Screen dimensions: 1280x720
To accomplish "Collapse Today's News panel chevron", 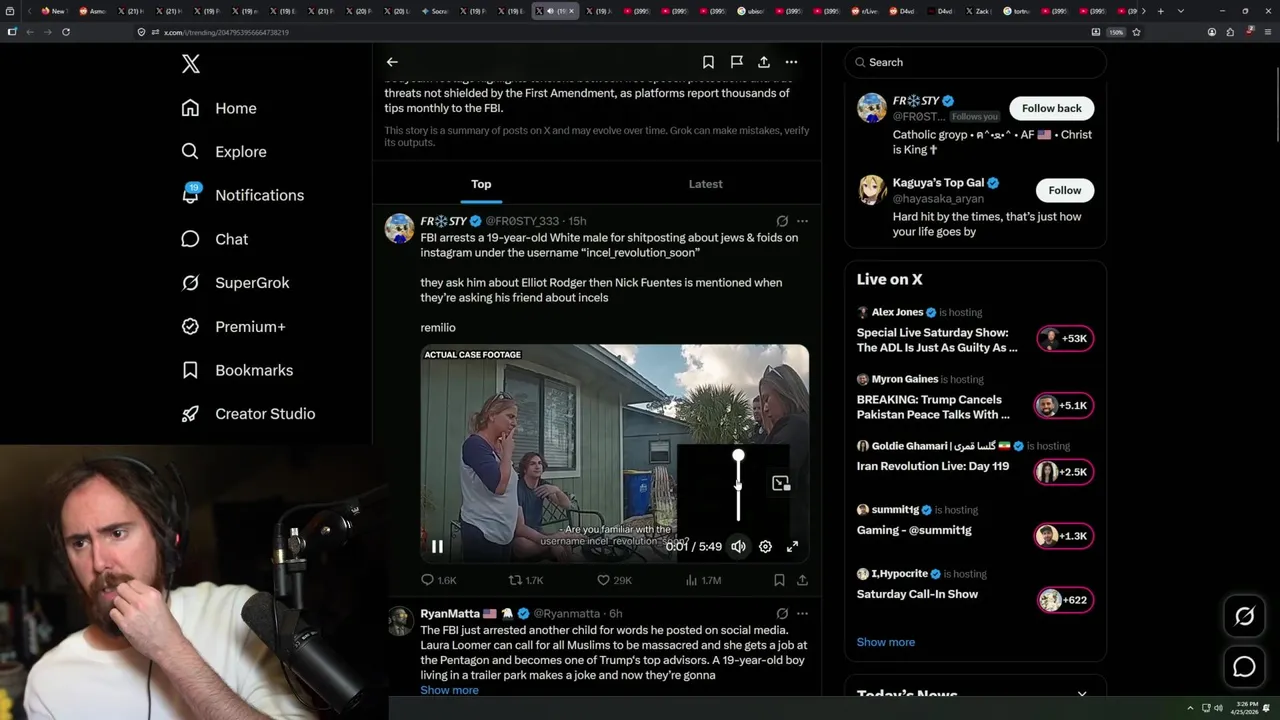I will pyautogui.click(x=1082, y=694).
